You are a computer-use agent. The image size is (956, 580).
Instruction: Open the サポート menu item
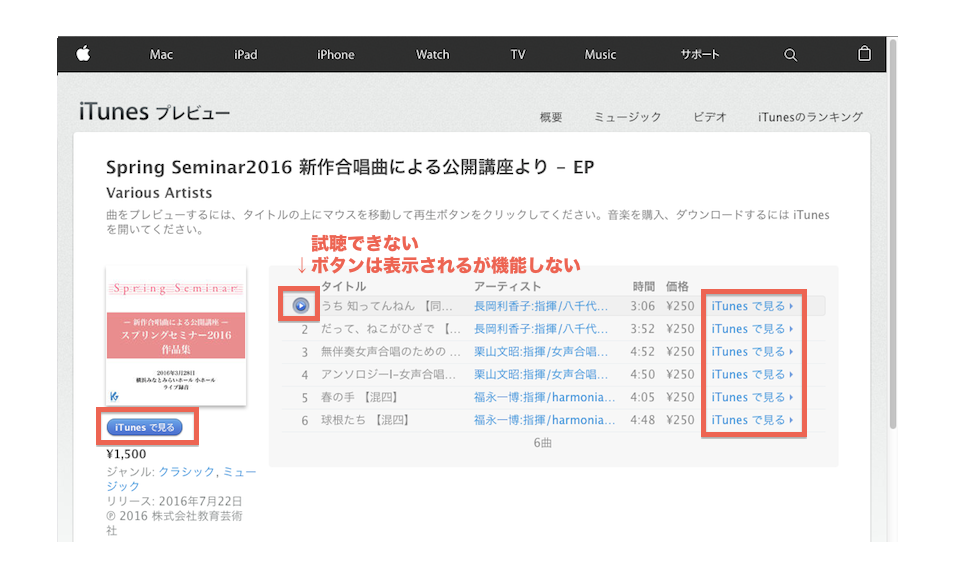click(700, 54)
